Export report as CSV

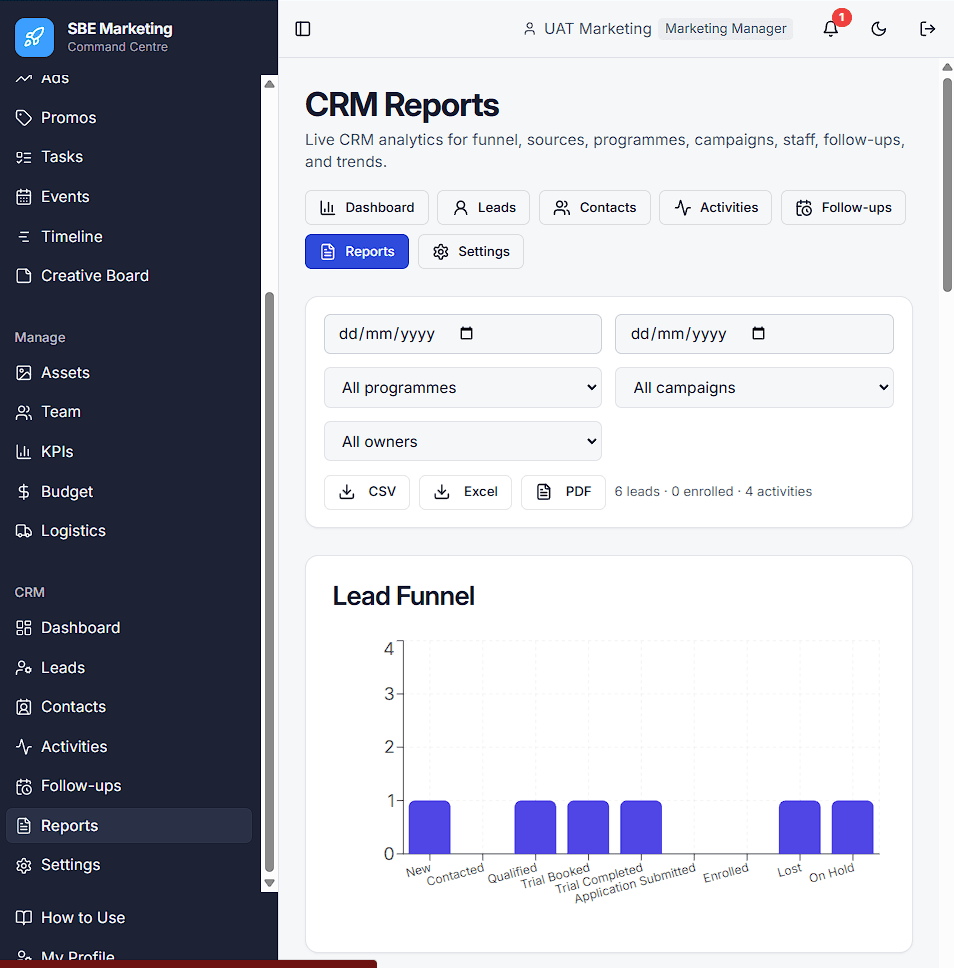(367, 492)
